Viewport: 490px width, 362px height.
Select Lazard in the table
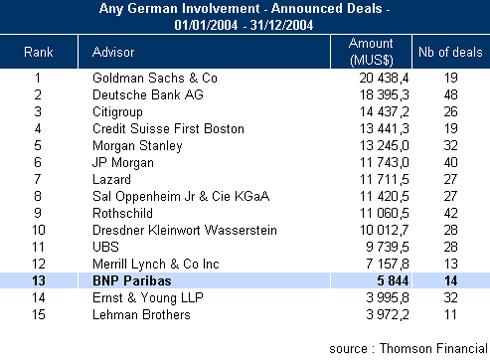pyautogui.click(x=111, y=179)
